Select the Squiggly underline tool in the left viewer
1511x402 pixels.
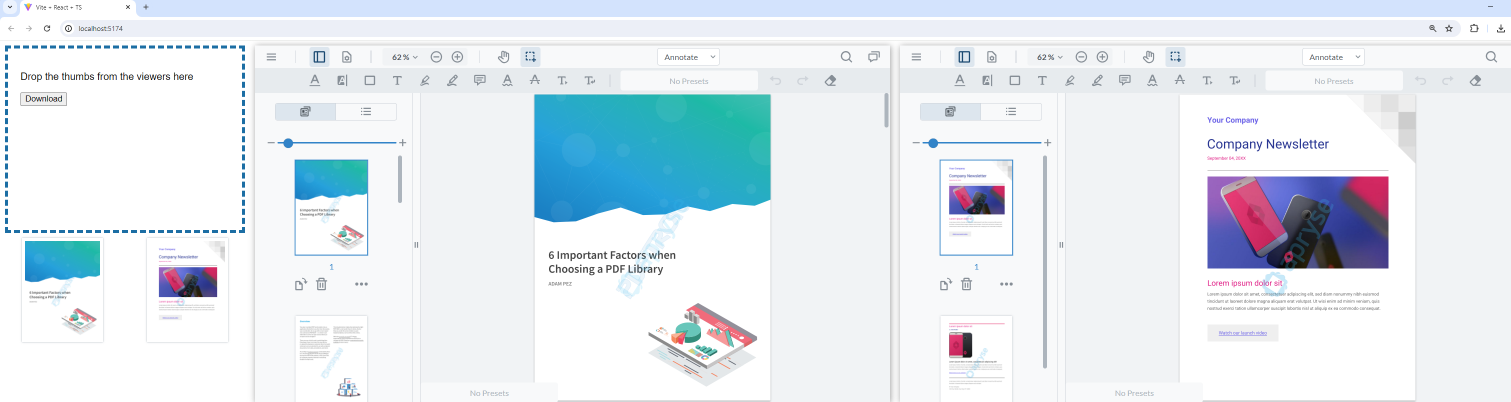pos(507,80)
